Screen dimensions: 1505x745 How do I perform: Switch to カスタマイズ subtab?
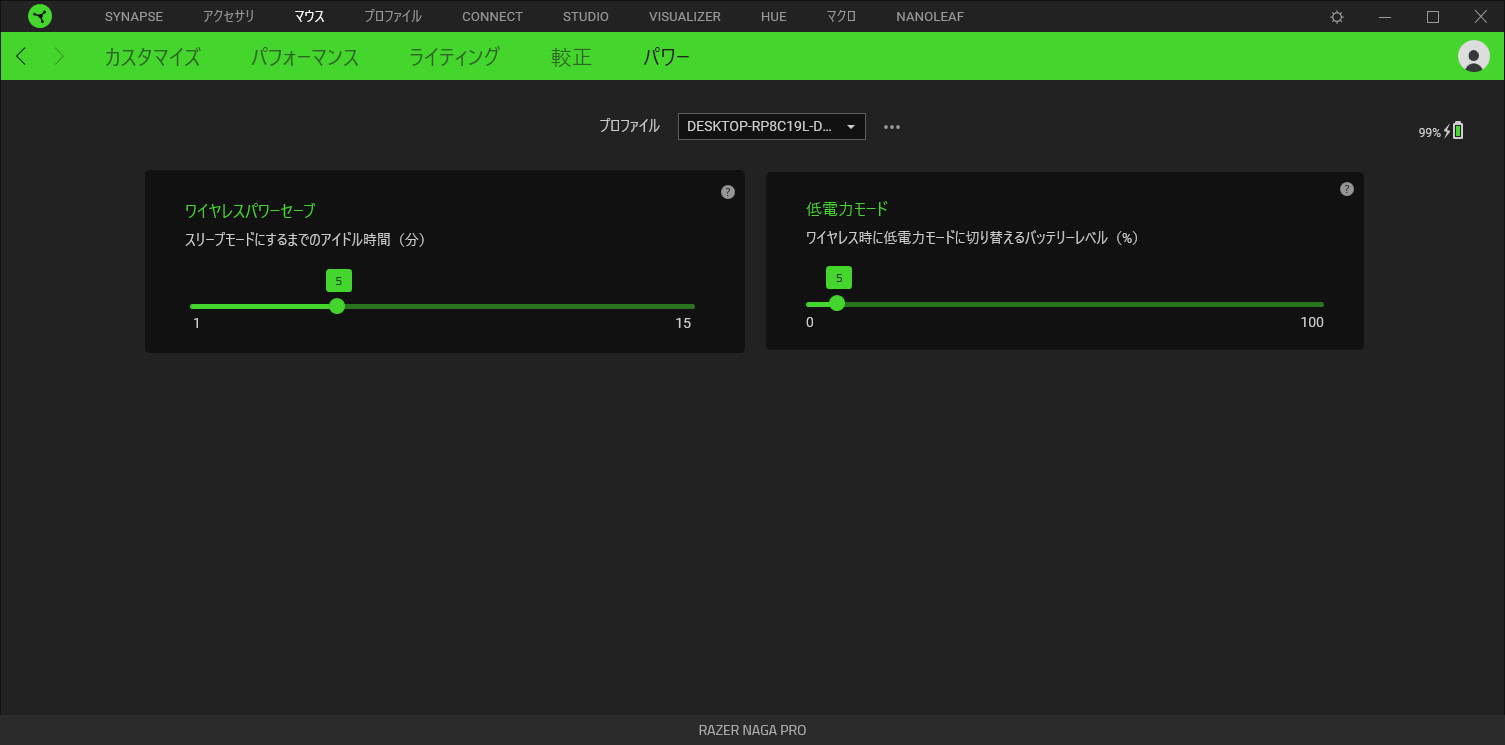click(x=152, y=57)
